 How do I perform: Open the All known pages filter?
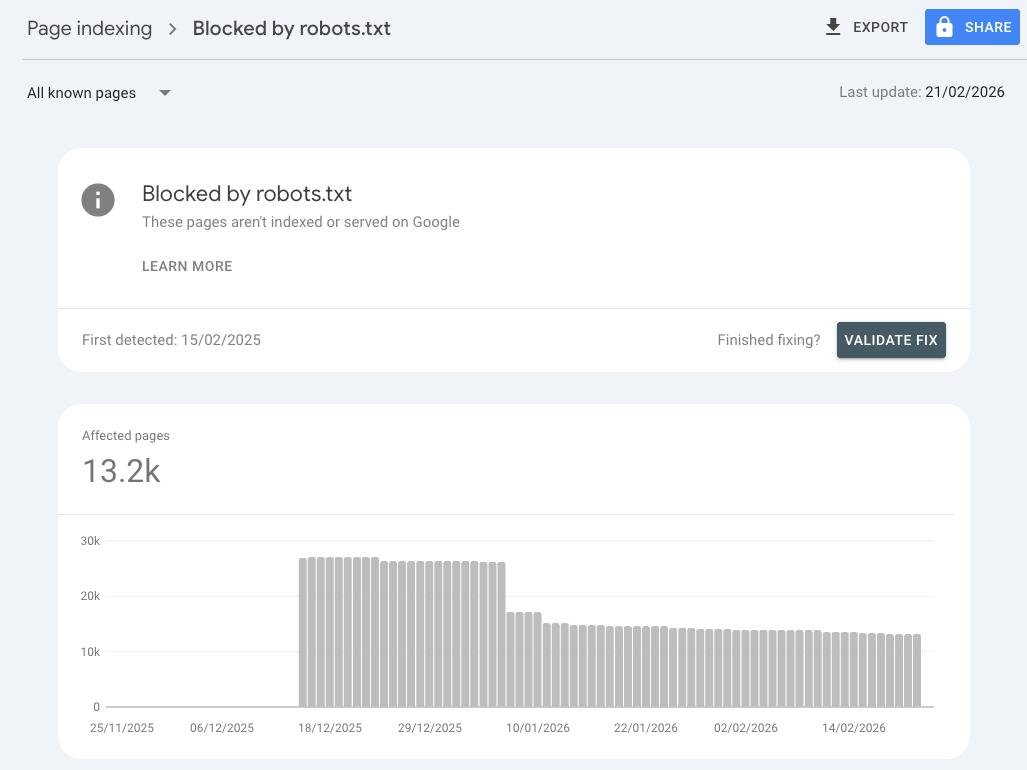(82, 93)
